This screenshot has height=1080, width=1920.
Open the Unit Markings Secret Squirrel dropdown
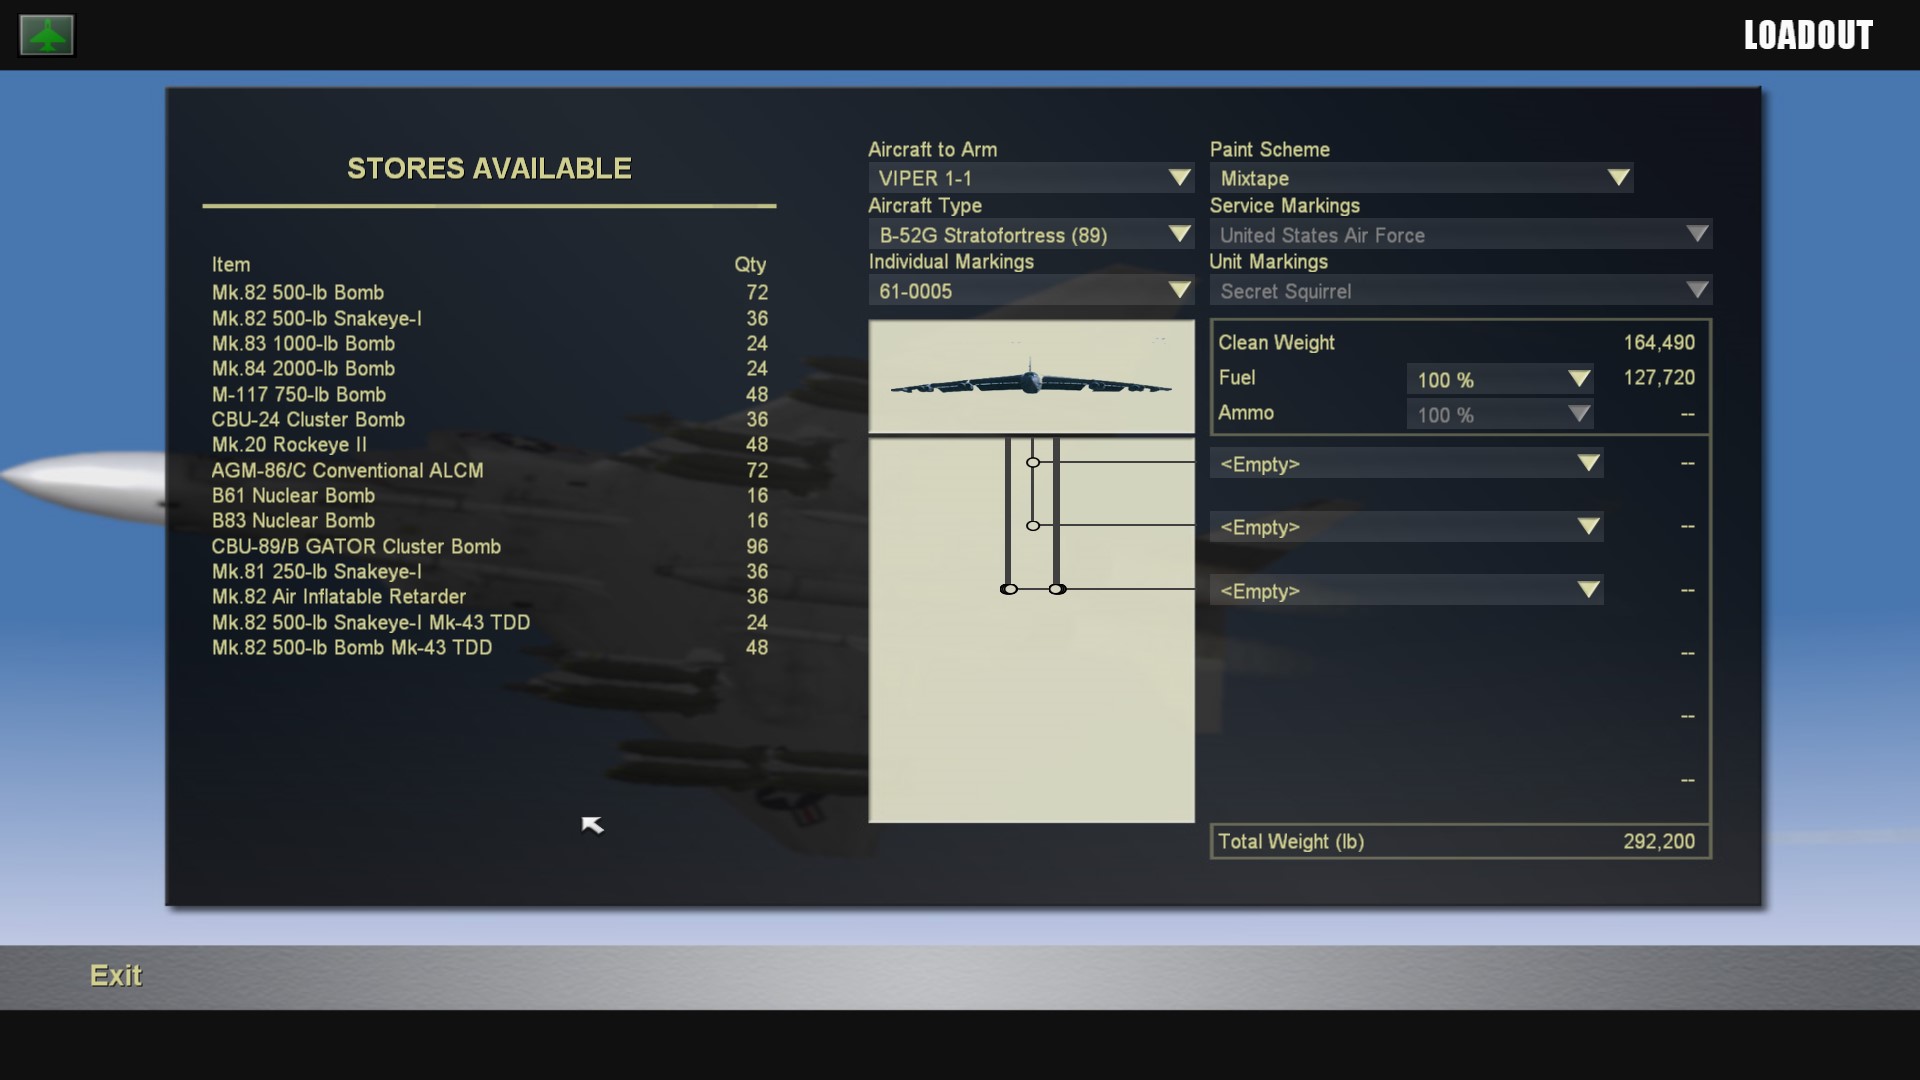[1461, 291]
